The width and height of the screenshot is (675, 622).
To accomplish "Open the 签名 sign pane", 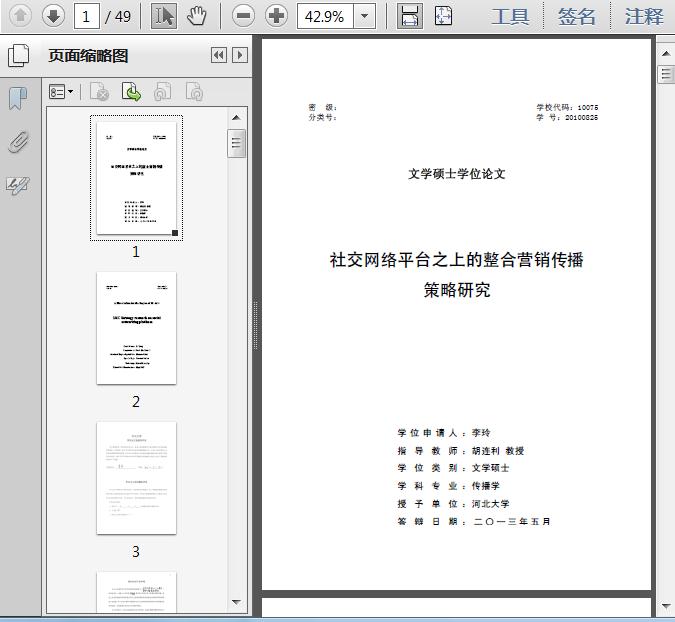I will pos(577,16).
